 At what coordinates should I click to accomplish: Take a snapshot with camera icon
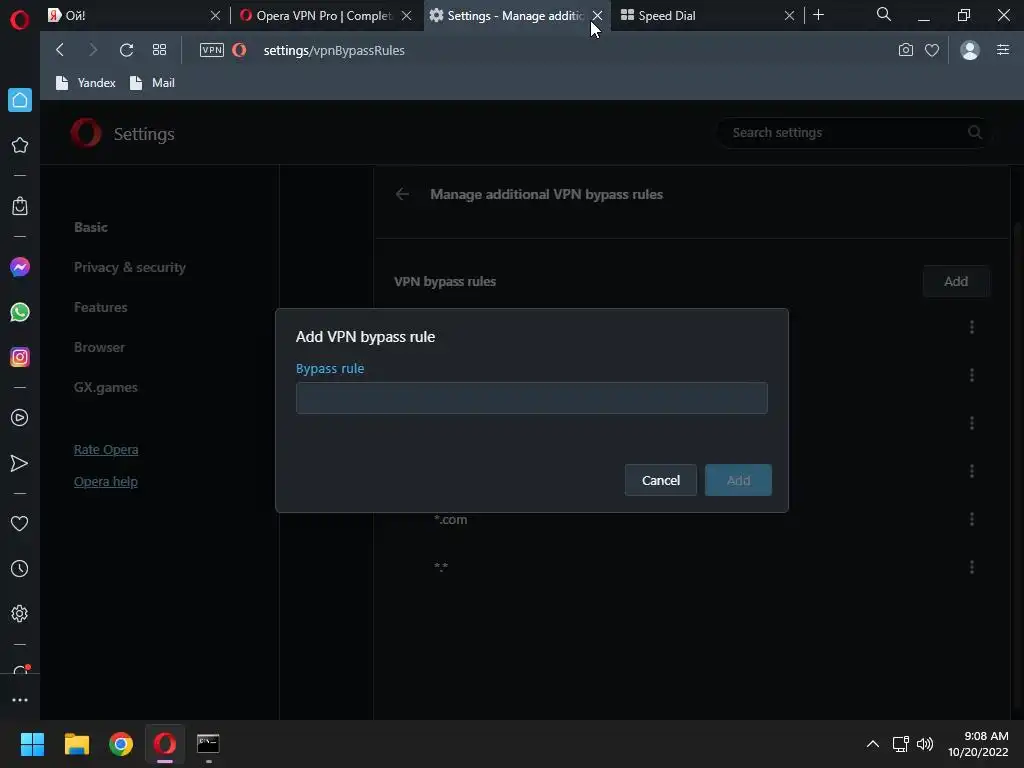tap(906, 50)
